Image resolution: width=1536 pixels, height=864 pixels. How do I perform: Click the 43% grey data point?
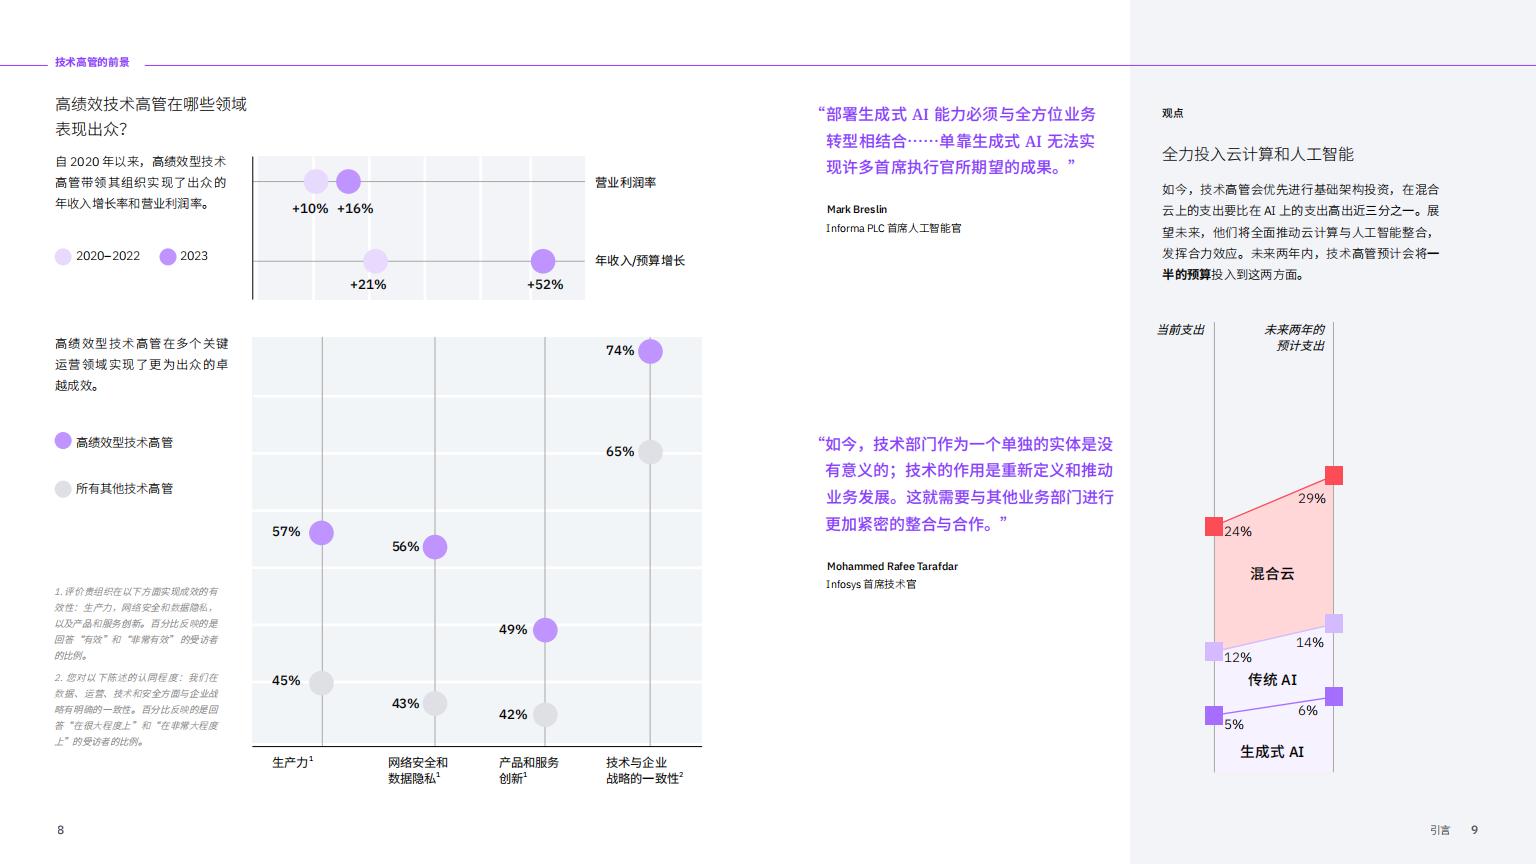coord(435,703)
